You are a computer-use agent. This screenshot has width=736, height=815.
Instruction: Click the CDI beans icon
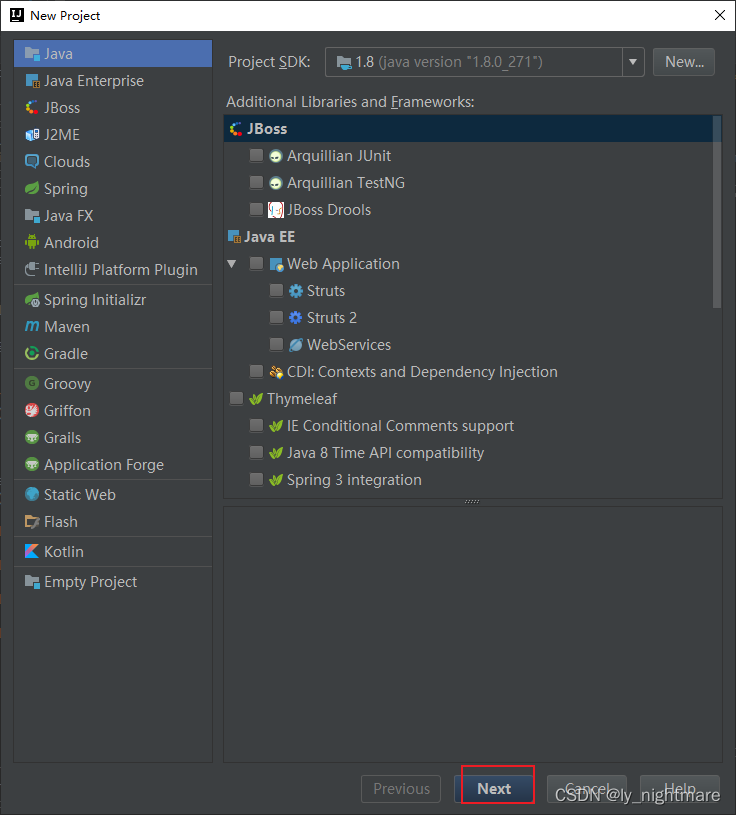[276, 372]
